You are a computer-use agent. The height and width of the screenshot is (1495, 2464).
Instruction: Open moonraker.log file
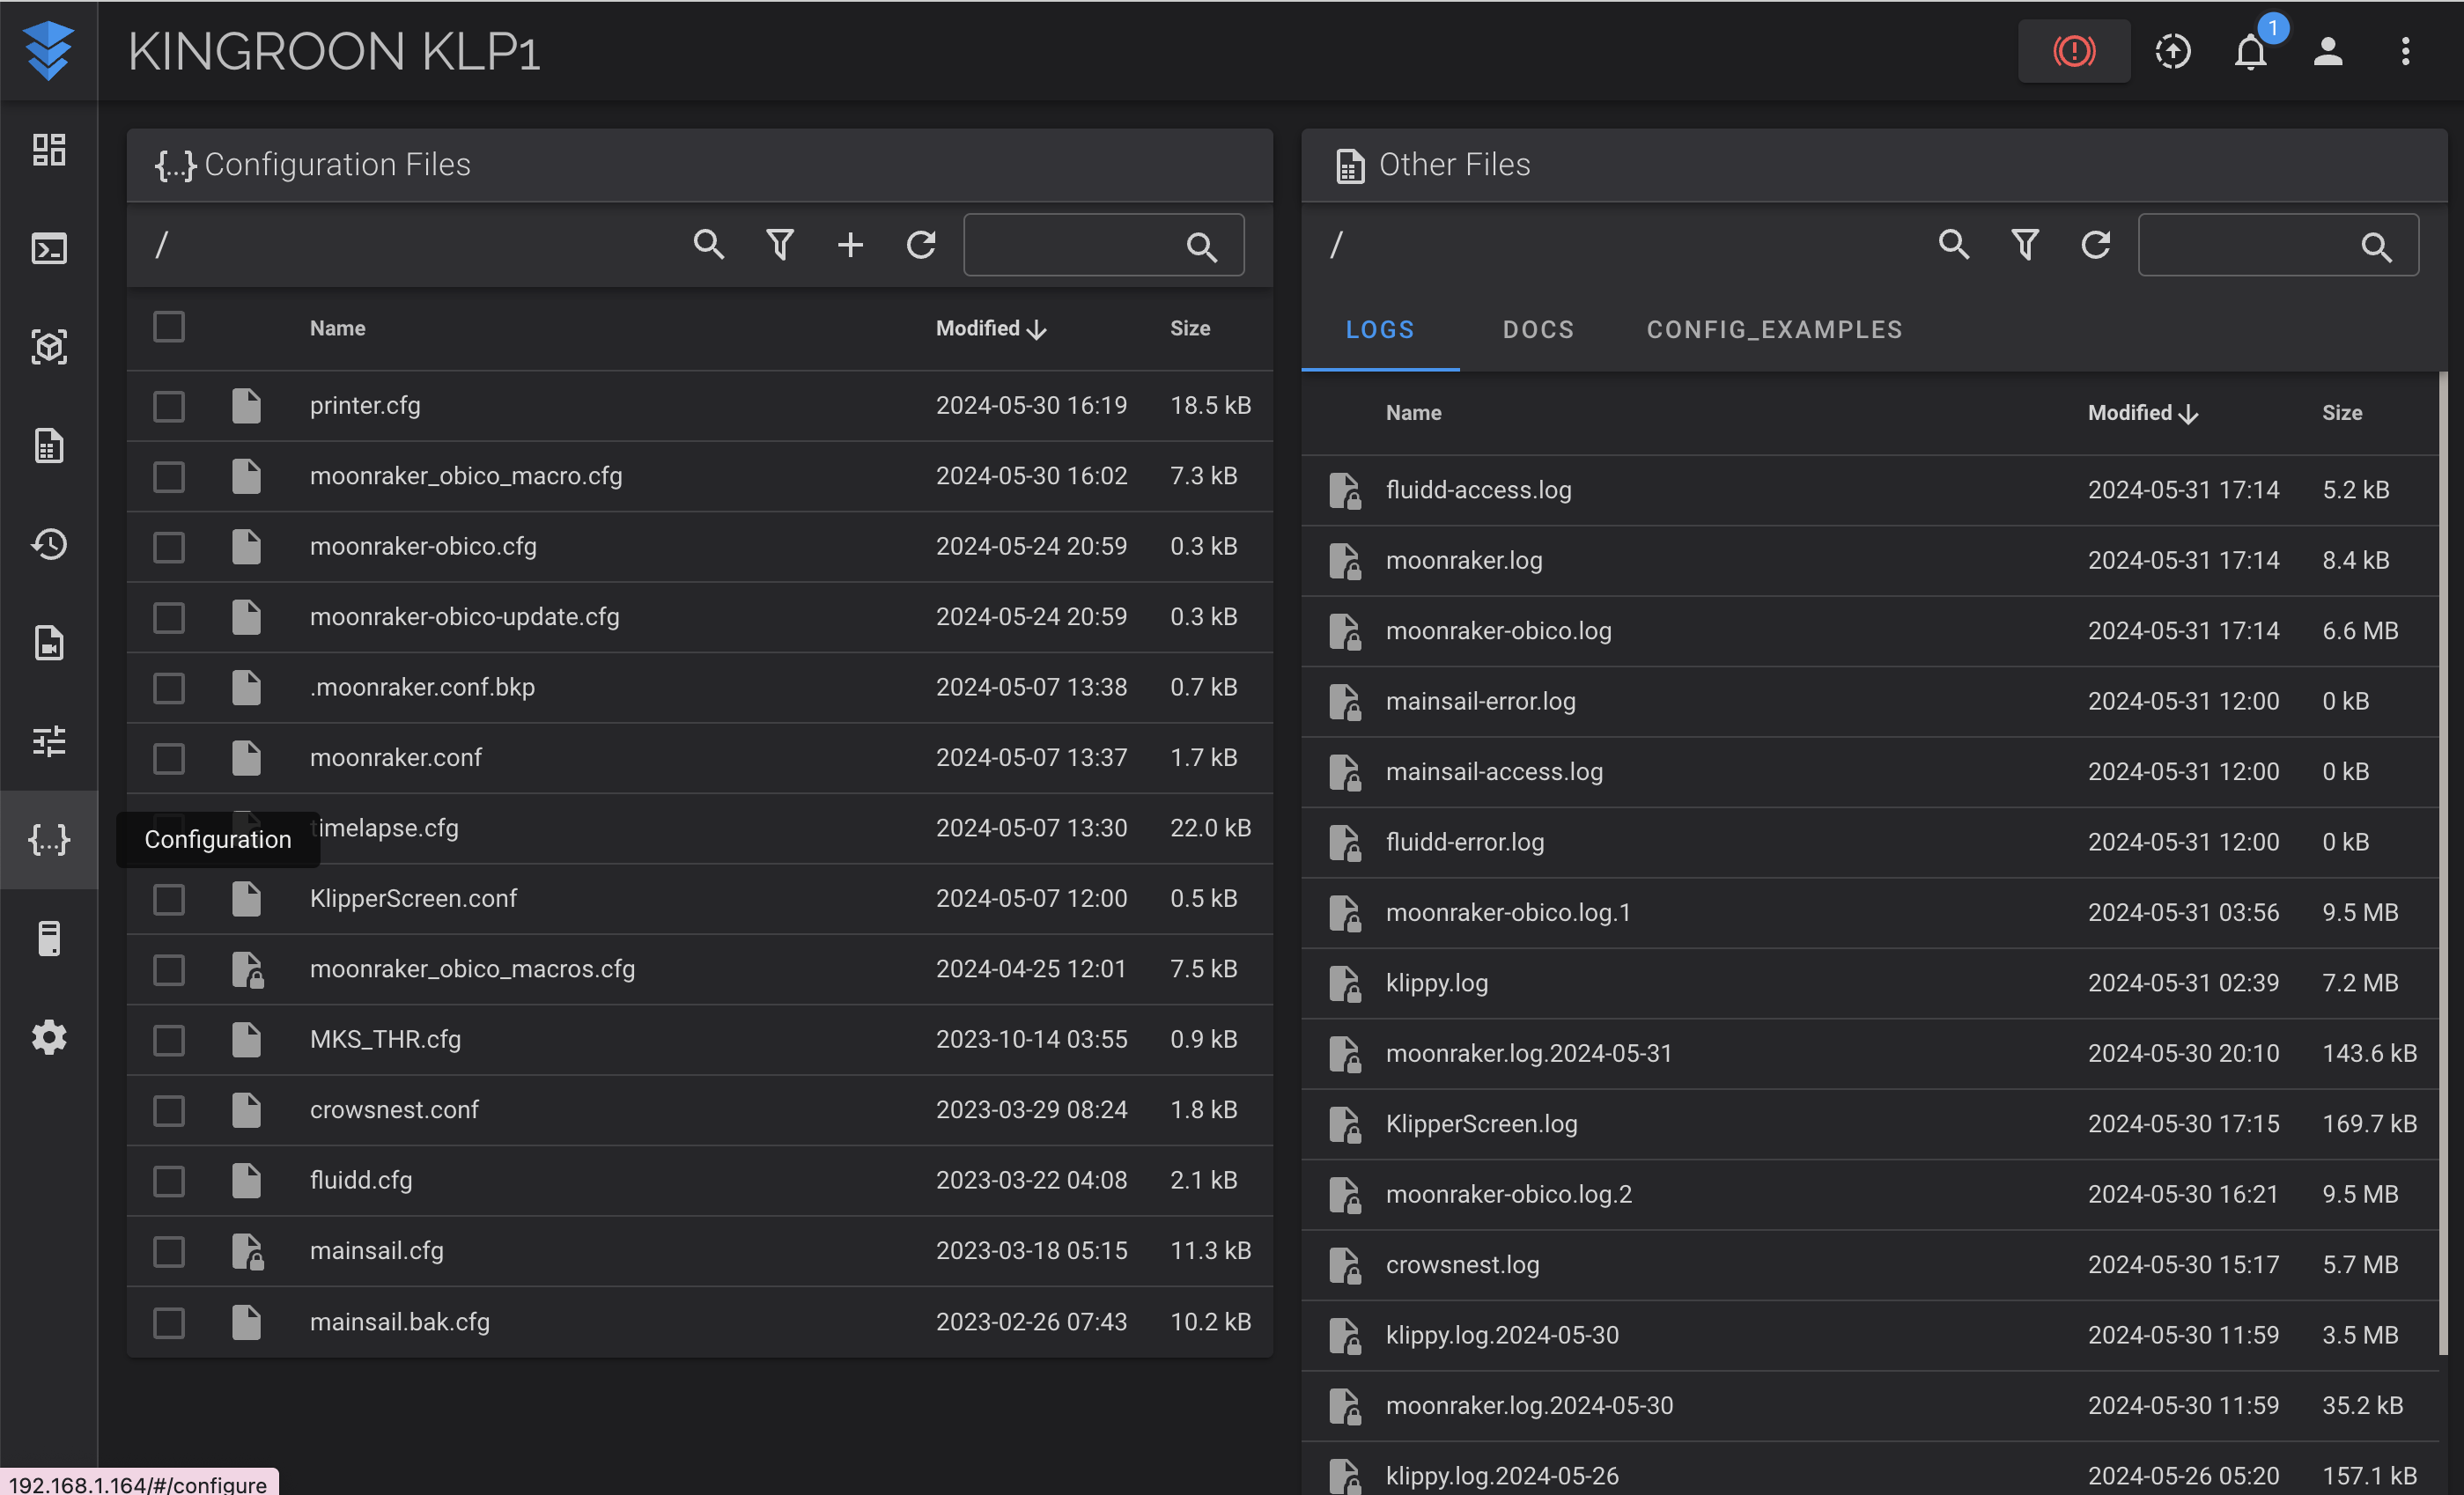(1464, 560)
